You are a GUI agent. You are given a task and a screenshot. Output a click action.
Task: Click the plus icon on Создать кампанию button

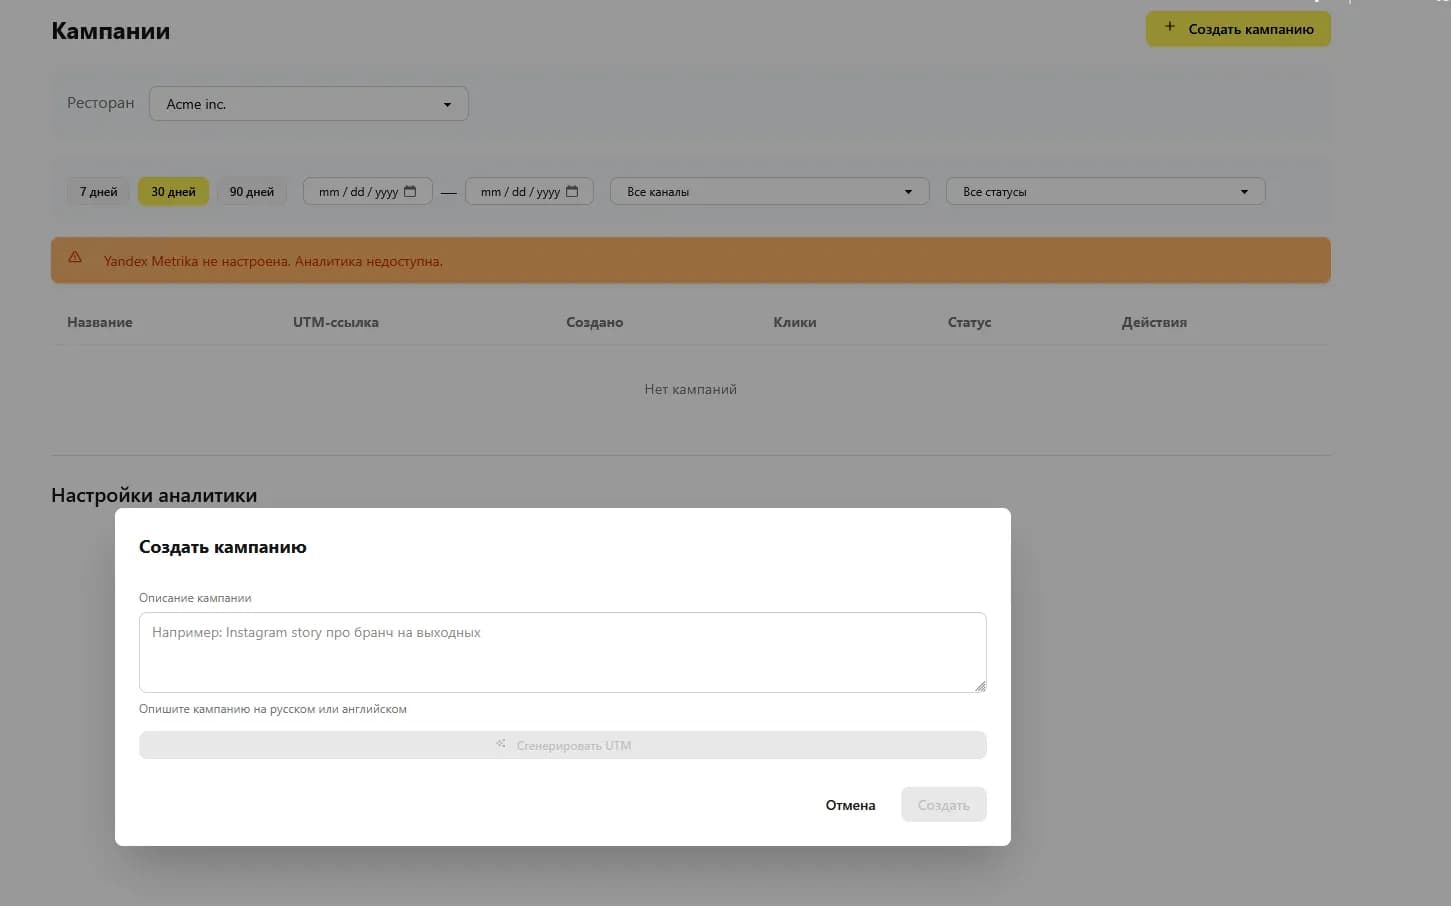[x=1170, y=28]
